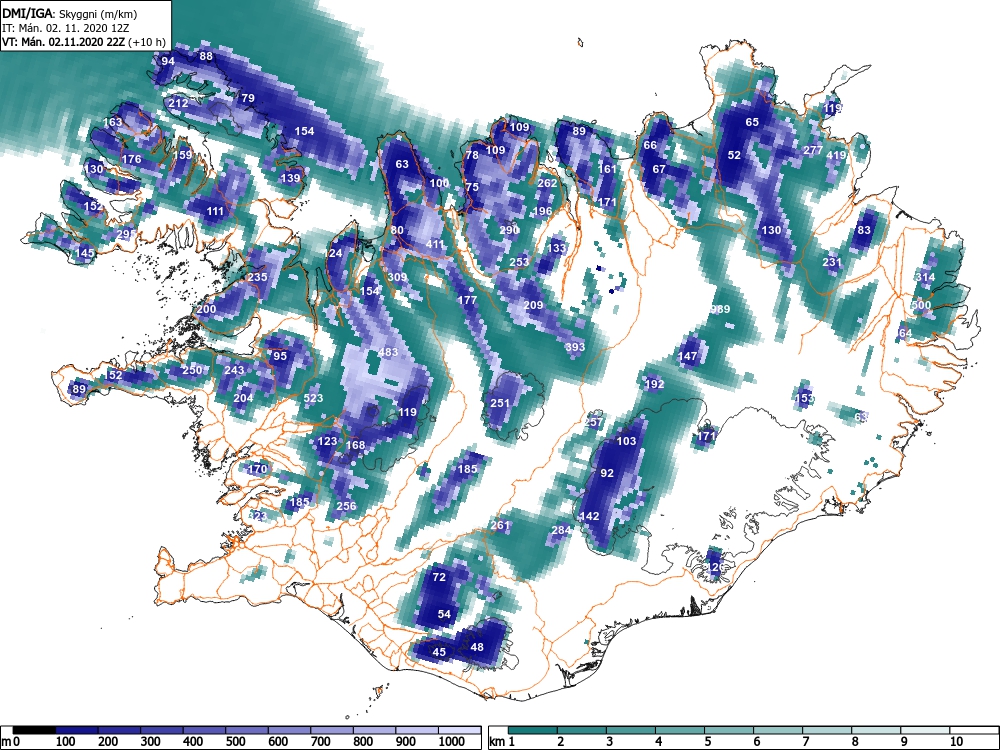Viewport: 1000px width, 750px height.
Task: Pick the white 9–10 km legend swatch
Action: (925, 730)
